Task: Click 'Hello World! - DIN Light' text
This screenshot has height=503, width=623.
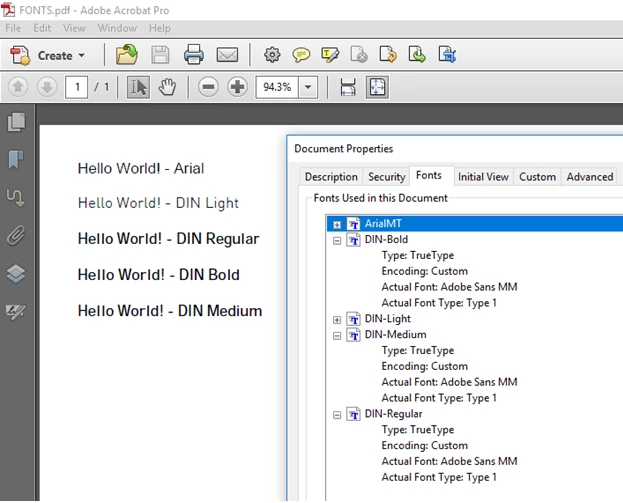Action: pyautogui.click(x=158, y=203)
